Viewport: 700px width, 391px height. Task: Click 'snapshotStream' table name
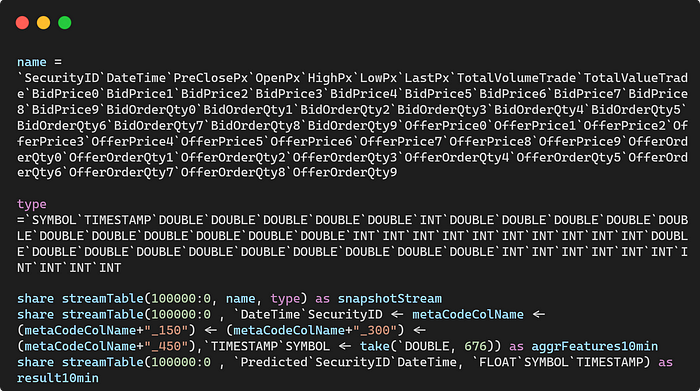click(x=390, y=299)
